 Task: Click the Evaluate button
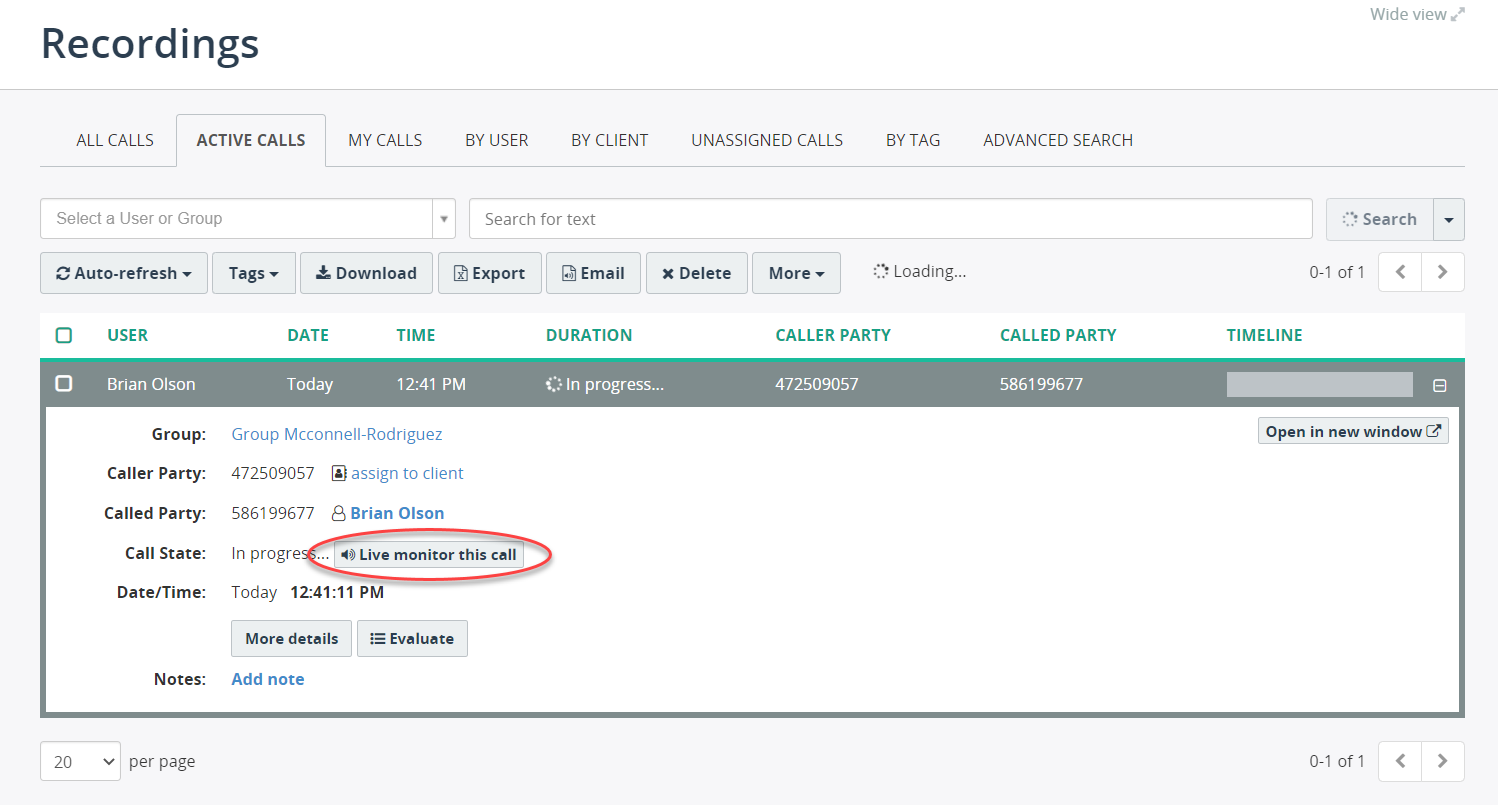pos(412,639)
